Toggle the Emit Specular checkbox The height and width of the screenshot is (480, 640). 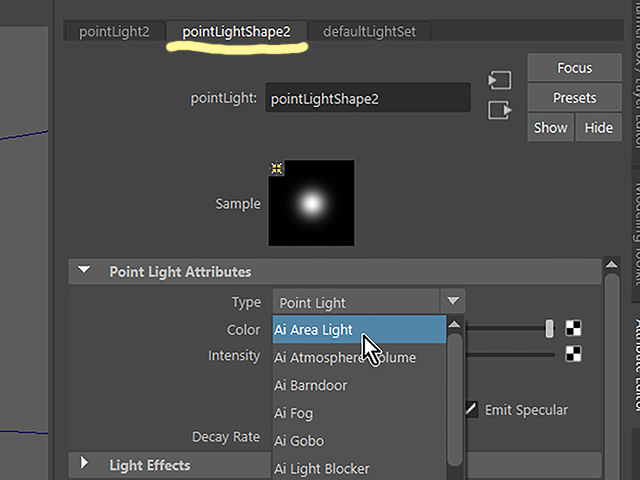[x=471, y=409]
